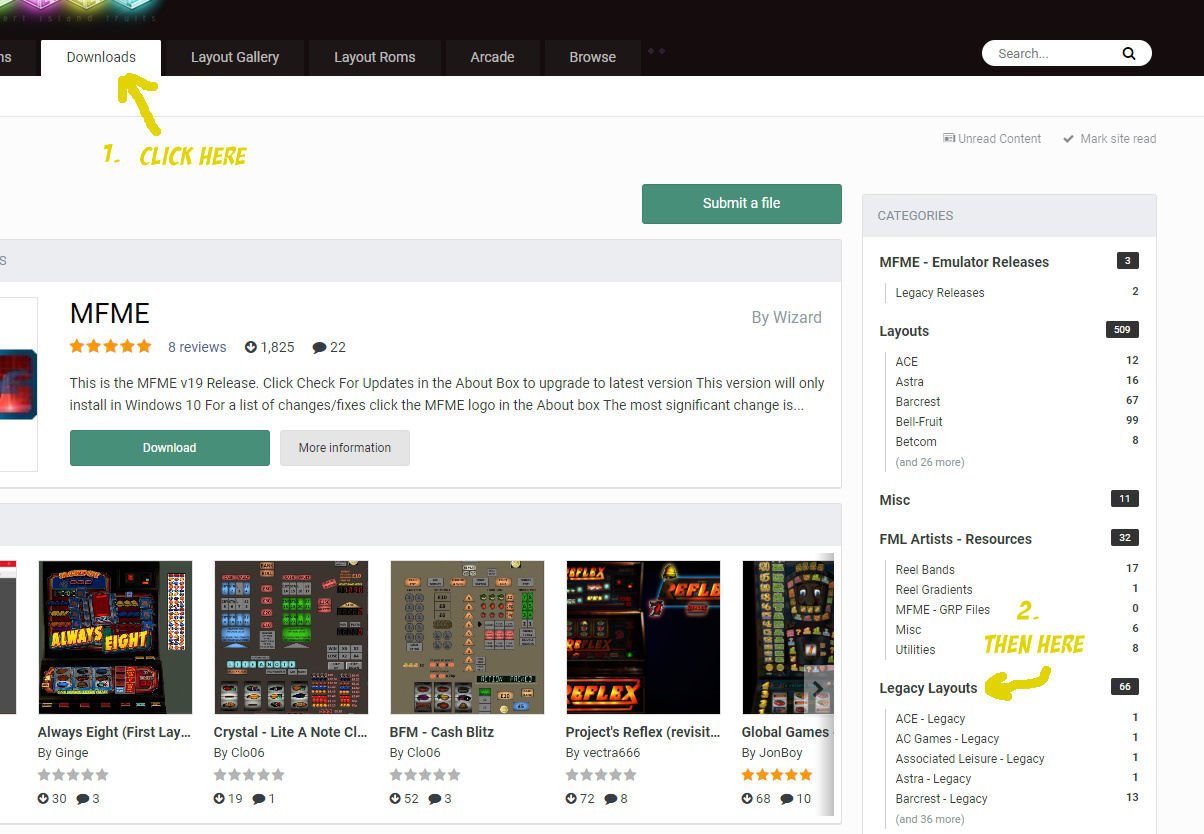Open Unread Content link

point(992,139)
